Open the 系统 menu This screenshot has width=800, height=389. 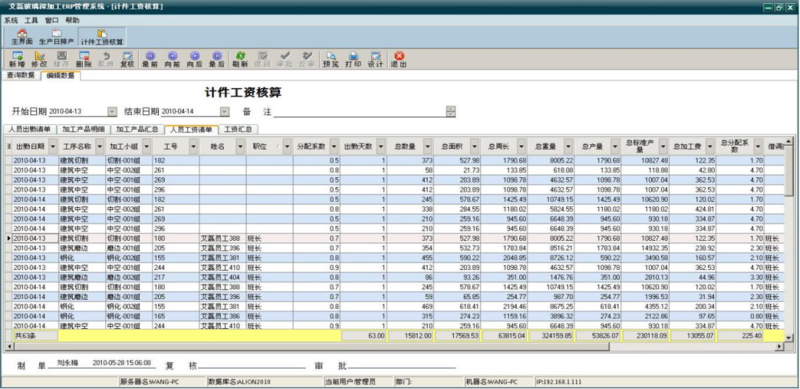click(11, 20)
